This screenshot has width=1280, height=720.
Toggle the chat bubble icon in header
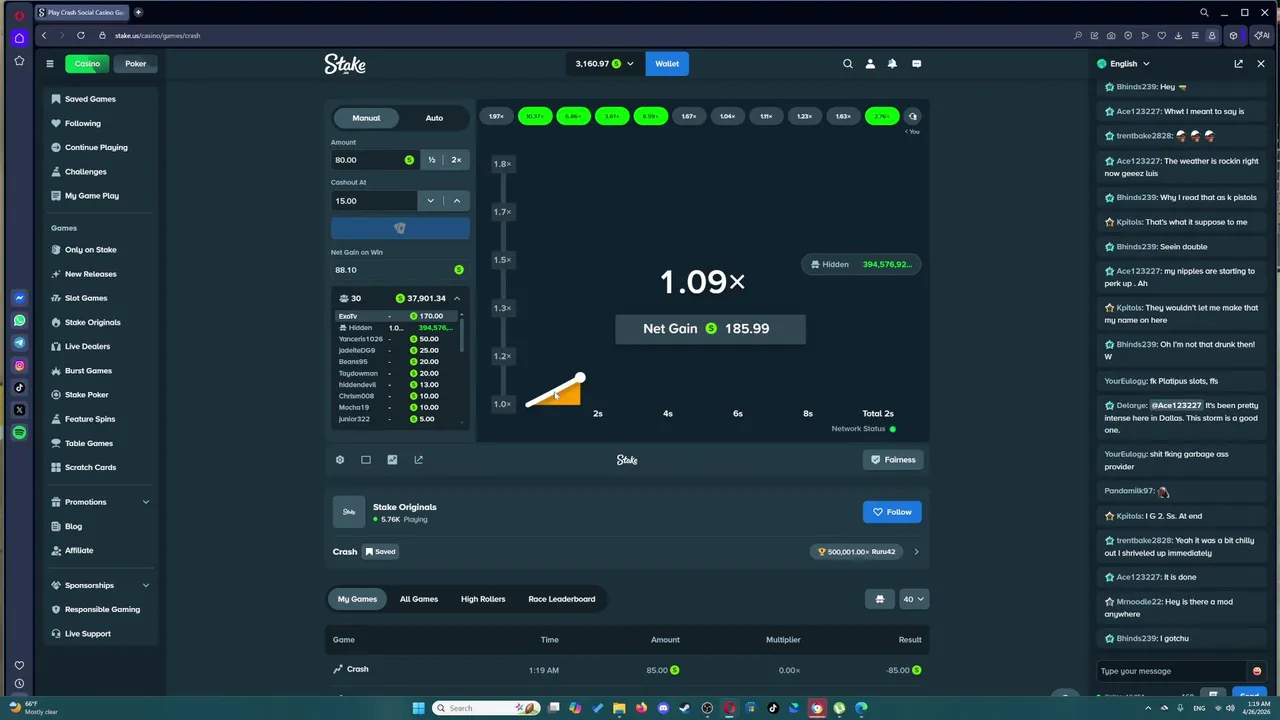(916, 64)
